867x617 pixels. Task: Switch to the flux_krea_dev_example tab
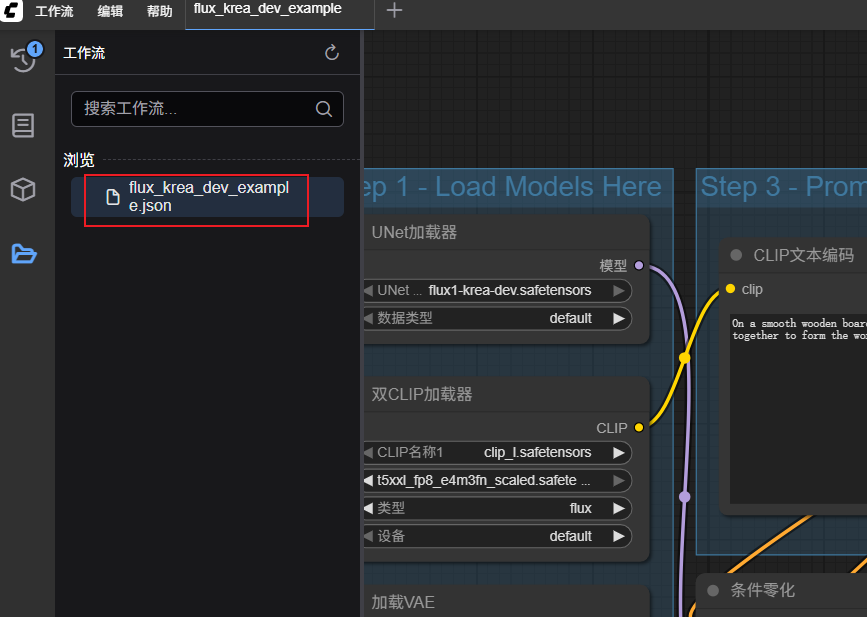click(267, 9)
